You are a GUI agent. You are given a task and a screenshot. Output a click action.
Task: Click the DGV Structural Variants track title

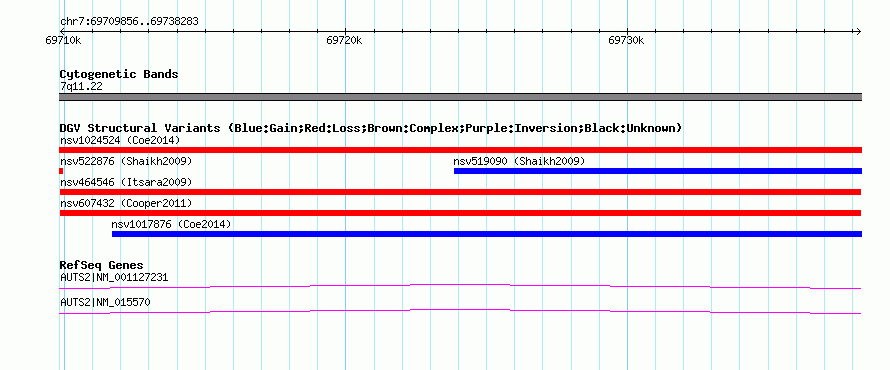point(371,128)
